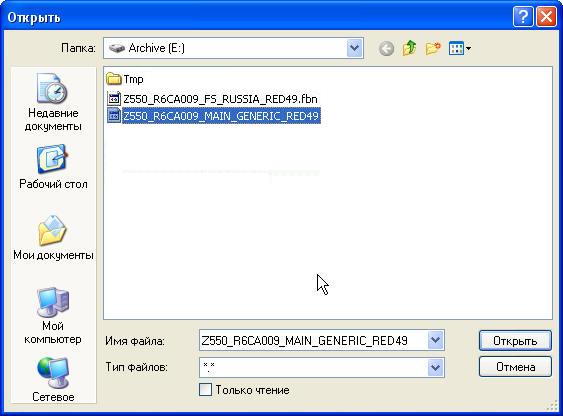Expand the Тип файлов dropdown arrow
The height and width of the screenshot is (416, 563).
[435, 367]
